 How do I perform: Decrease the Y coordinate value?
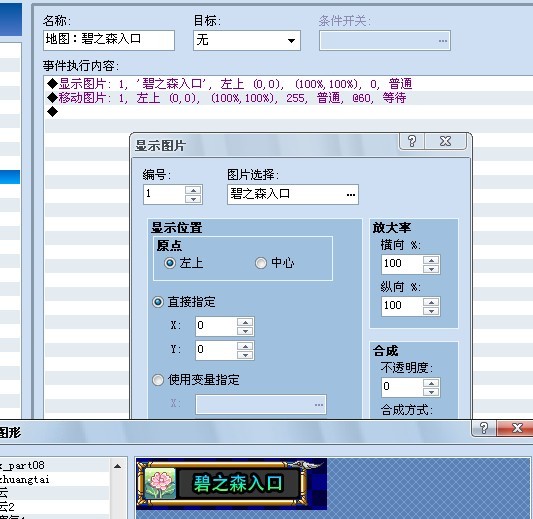click(x=245, y=355)
